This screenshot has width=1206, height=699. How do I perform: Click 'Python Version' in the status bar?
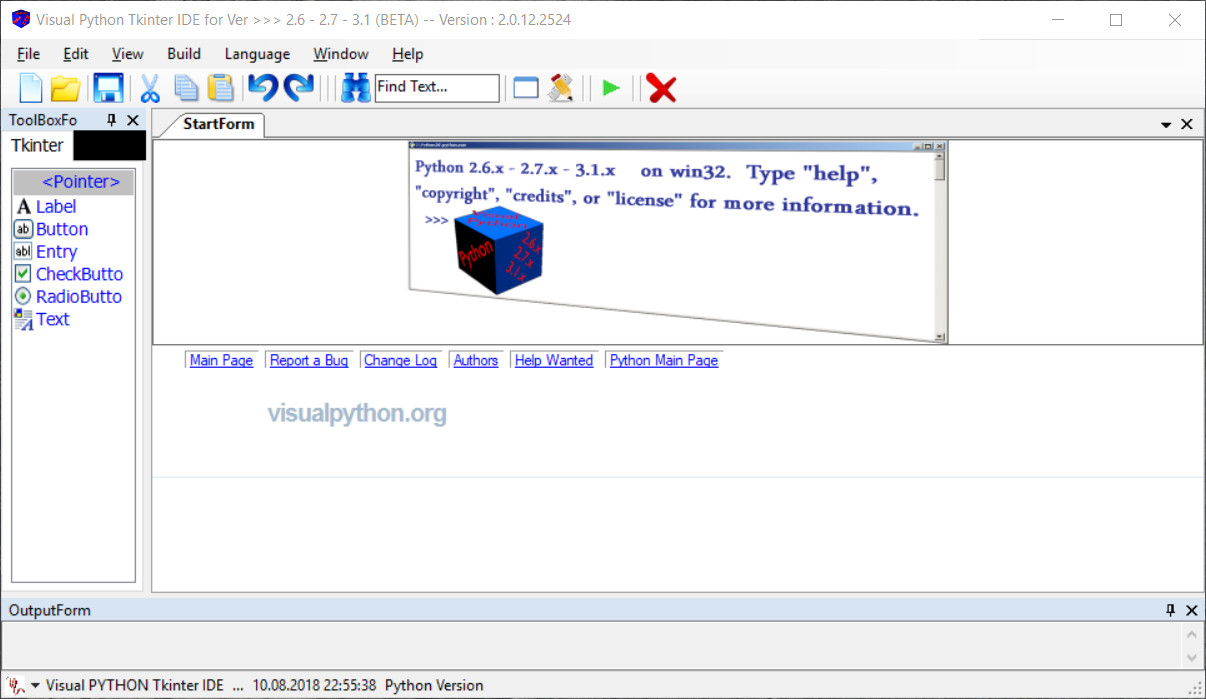click(434, 685)
